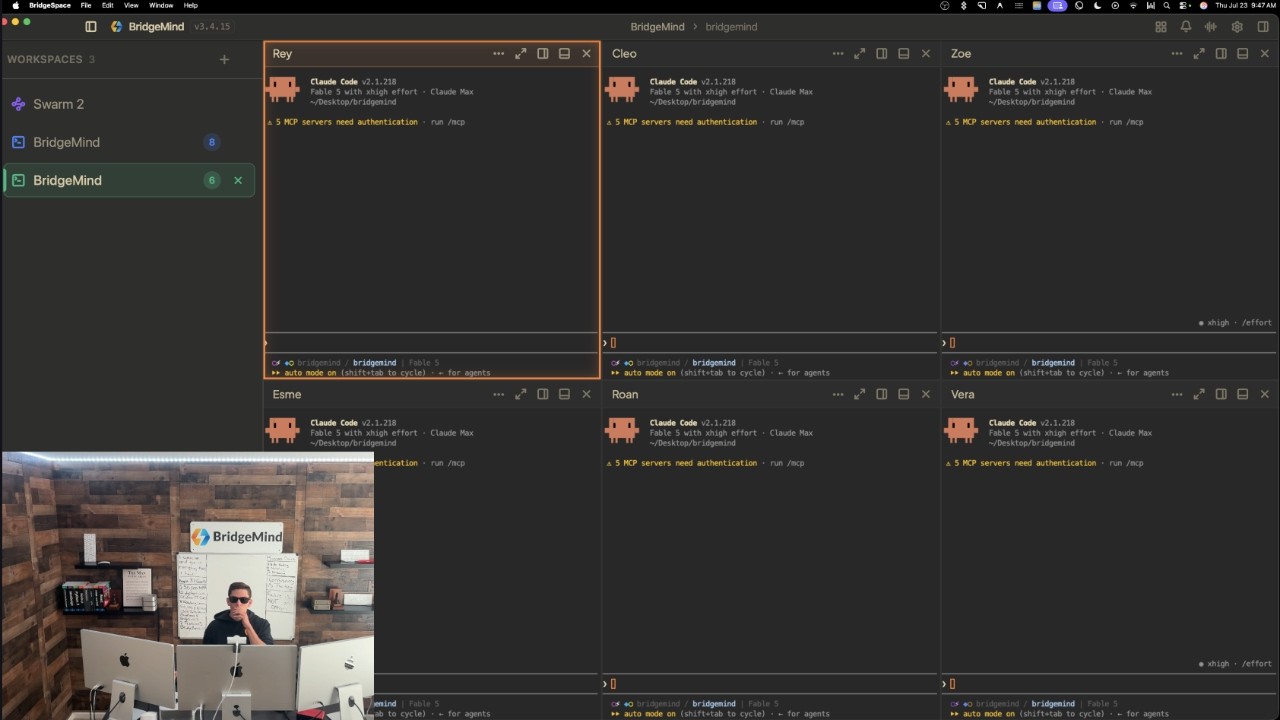Open the settings gear in the toolbar
The width and height of the screenshot is (1280, 720).
point(1237,27)
